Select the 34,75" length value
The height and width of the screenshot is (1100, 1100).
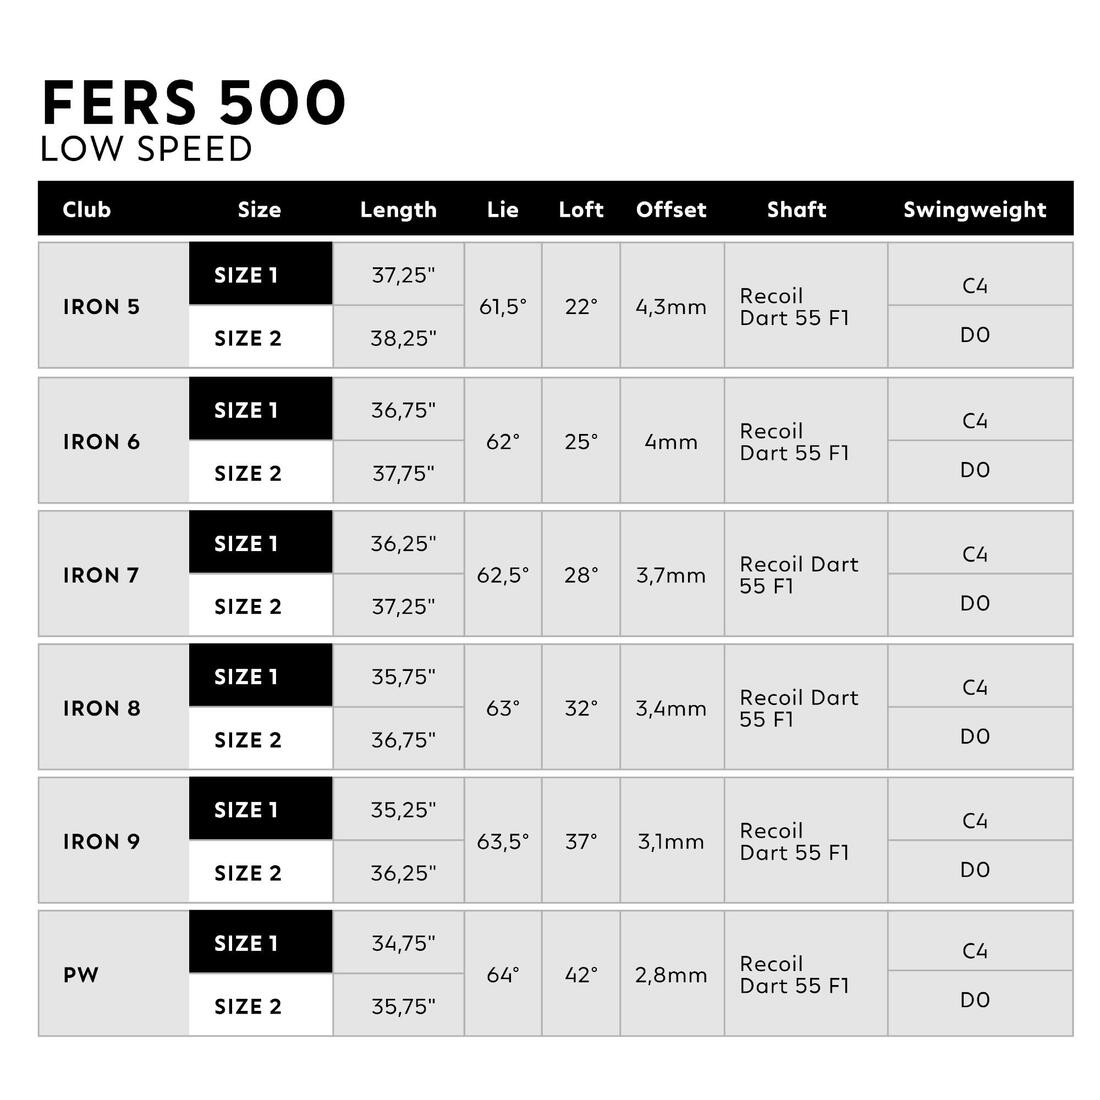pyautogui.click(x=403, y=943)
